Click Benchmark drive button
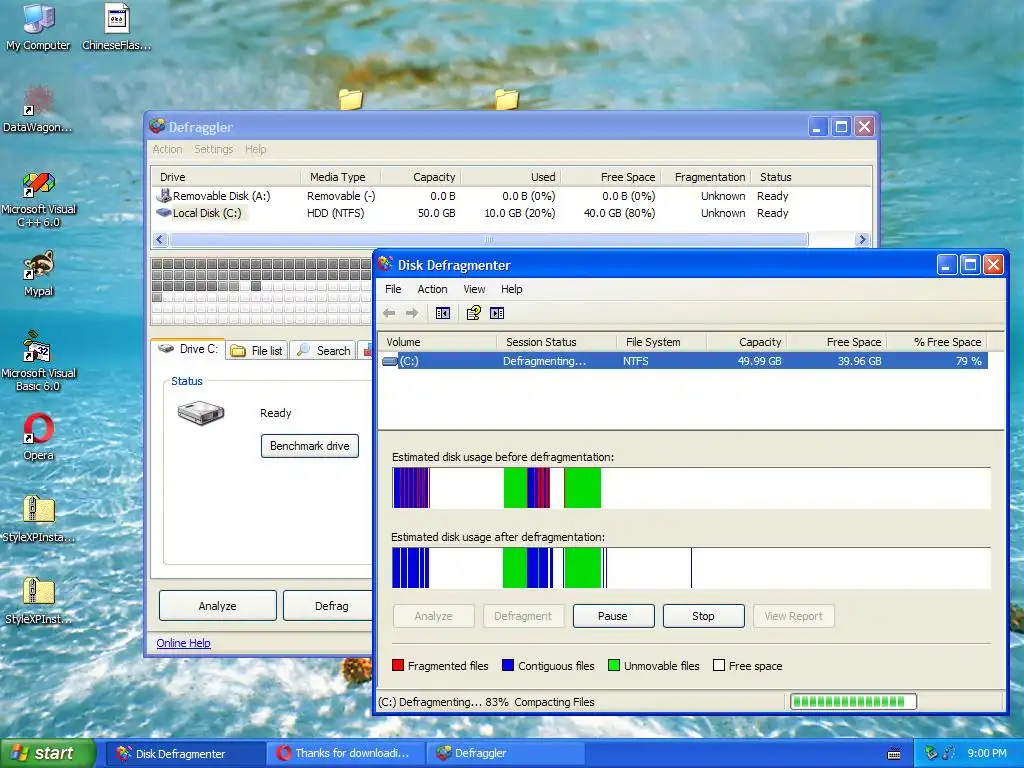The image size is (1024, 768). 310,446
